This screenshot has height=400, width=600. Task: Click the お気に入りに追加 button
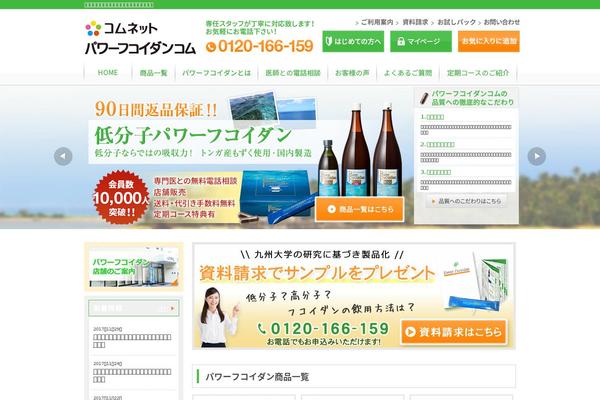coord(489,41)
